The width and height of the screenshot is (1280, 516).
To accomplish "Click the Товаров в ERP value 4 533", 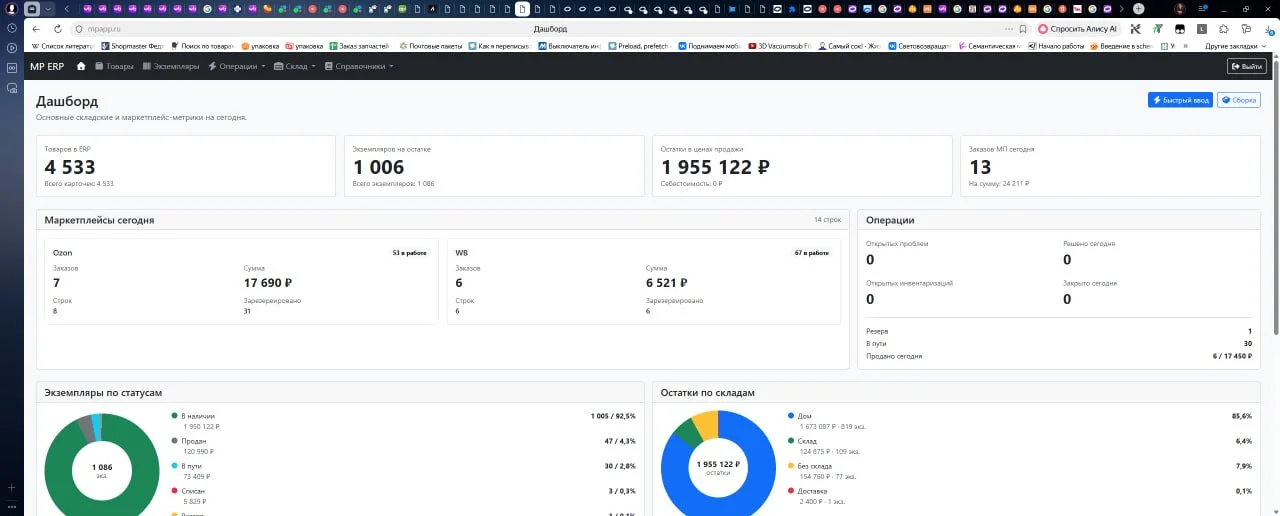I will tap(70, 167).
